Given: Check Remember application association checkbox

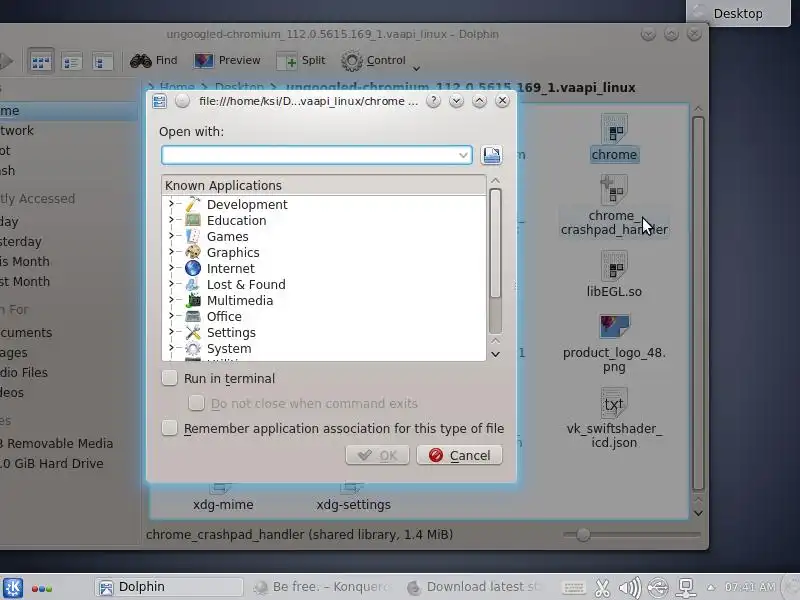Looking at the screenshot, I should (x=169, y=428).
